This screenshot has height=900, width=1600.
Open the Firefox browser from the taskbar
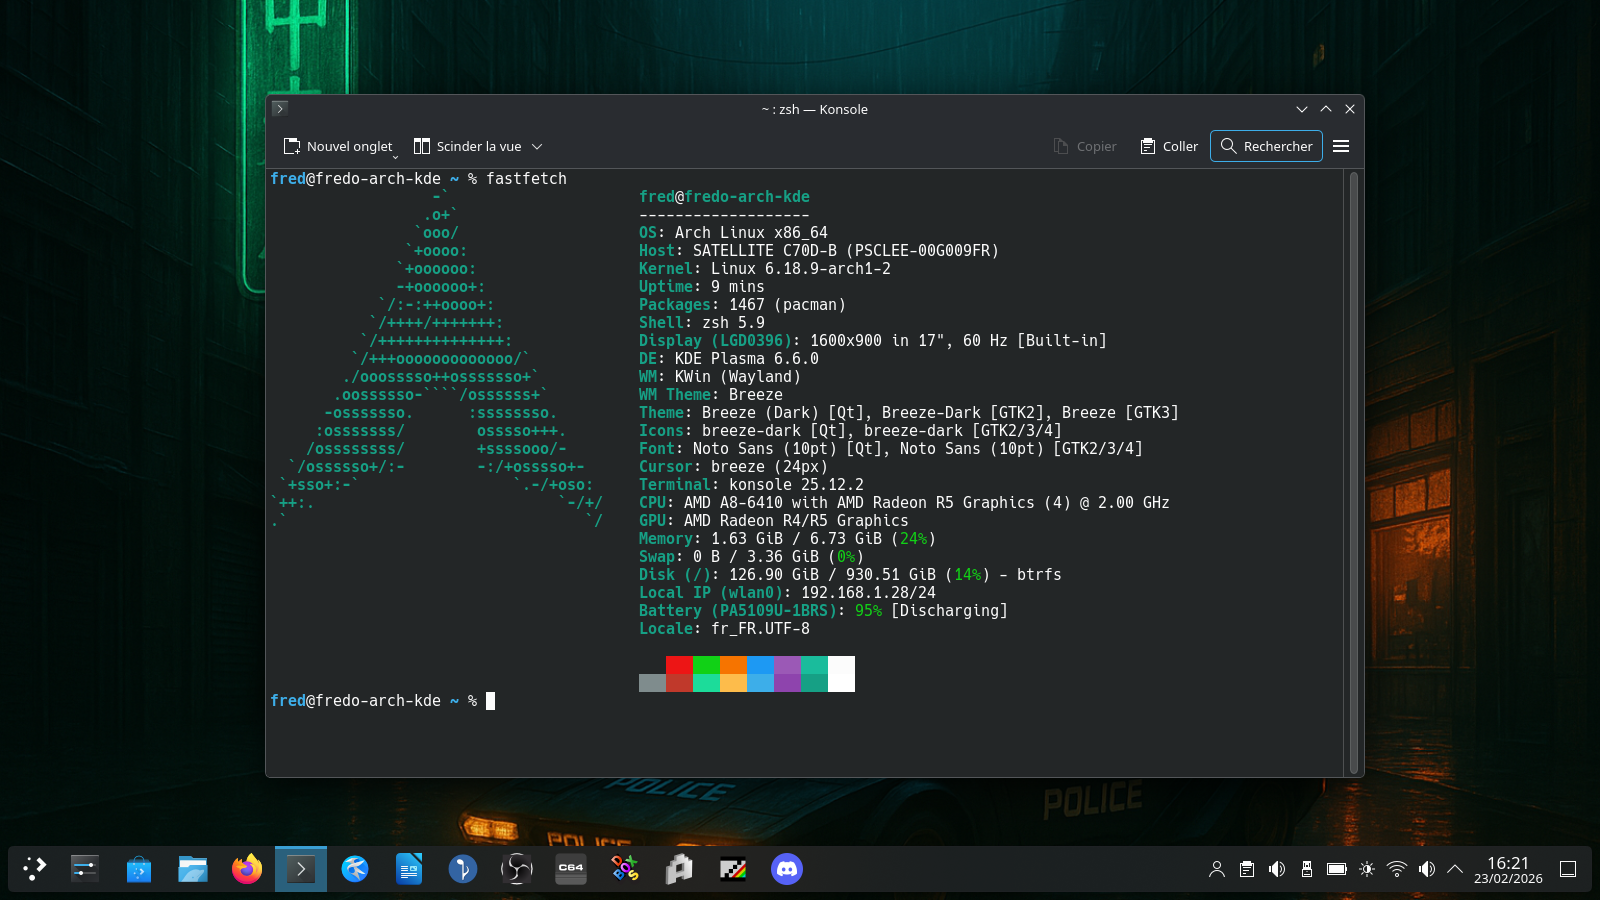tap(247, 869)
